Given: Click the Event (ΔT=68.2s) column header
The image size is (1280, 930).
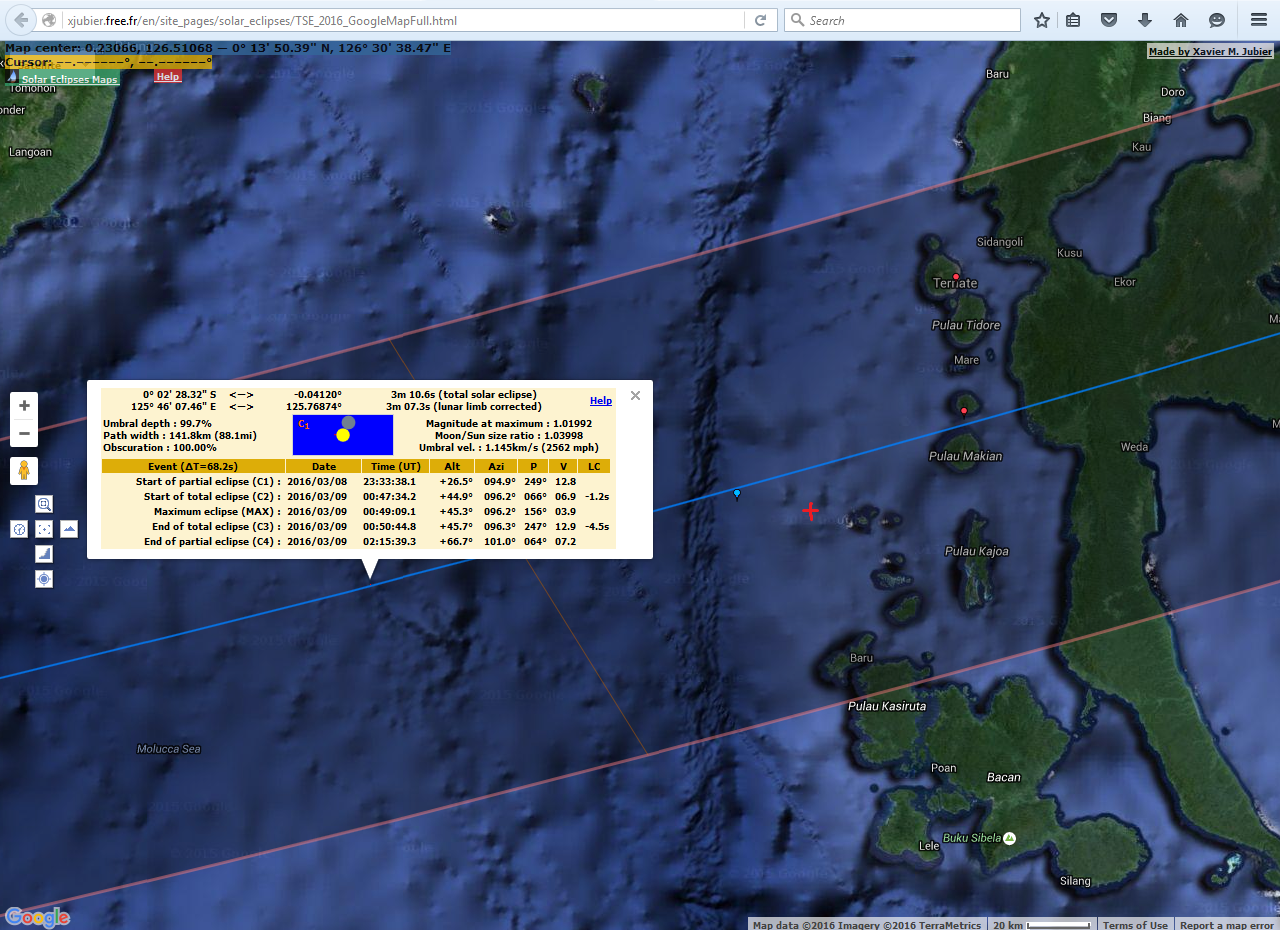Looking at the screenshot, I should point(193,466).
